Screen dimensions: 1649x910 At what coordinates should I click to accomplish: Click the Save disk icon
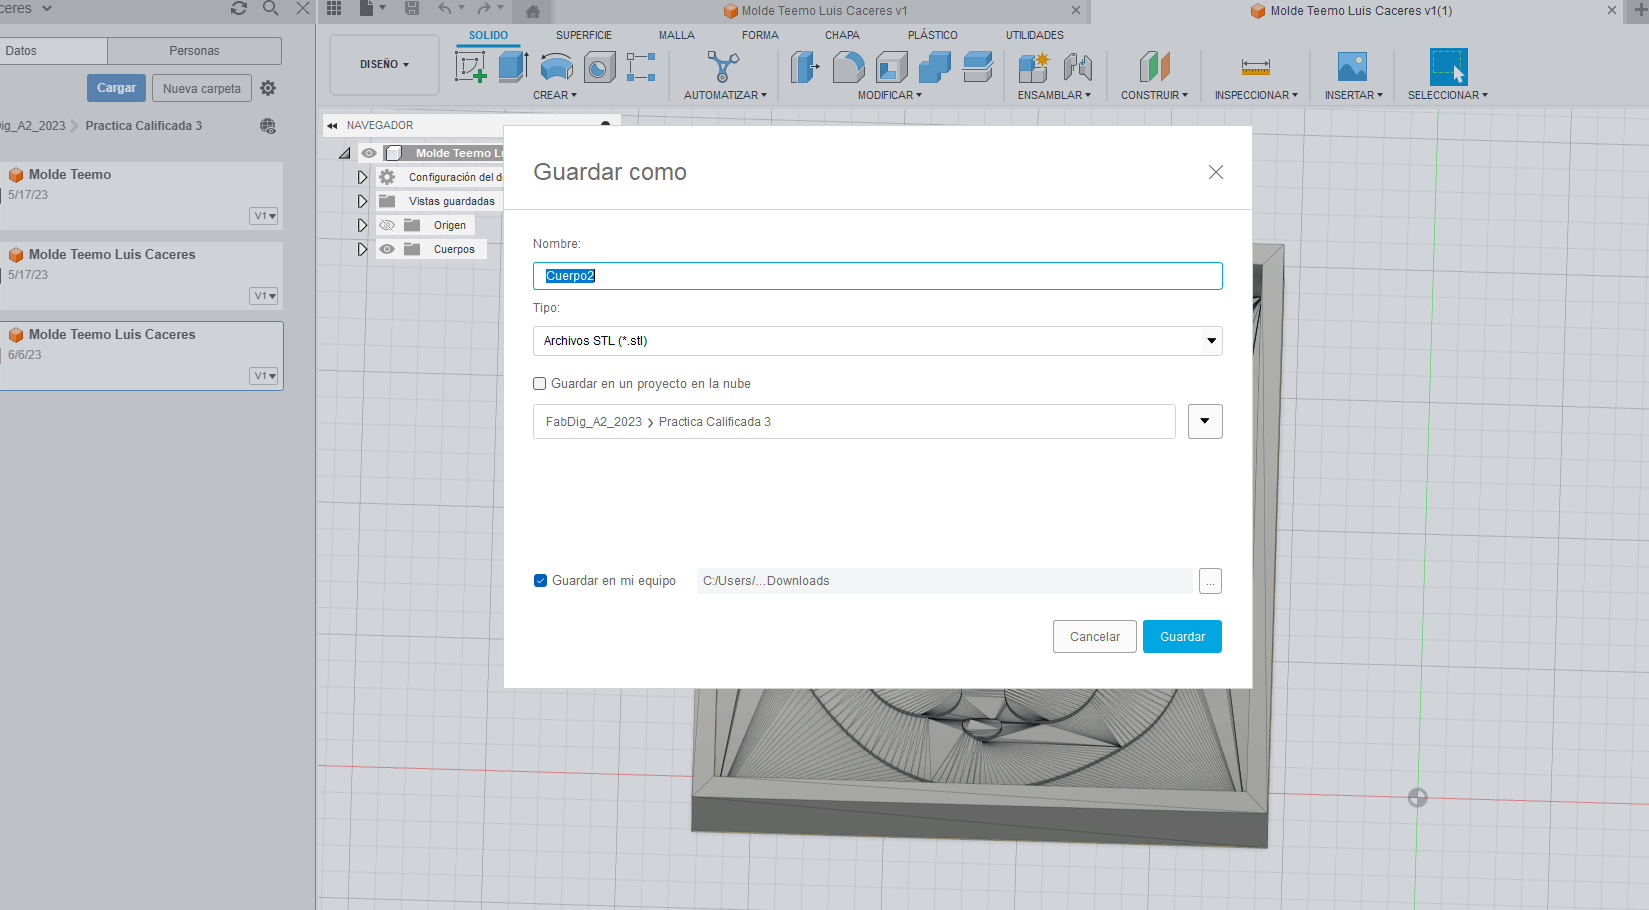tap(412, 9)
